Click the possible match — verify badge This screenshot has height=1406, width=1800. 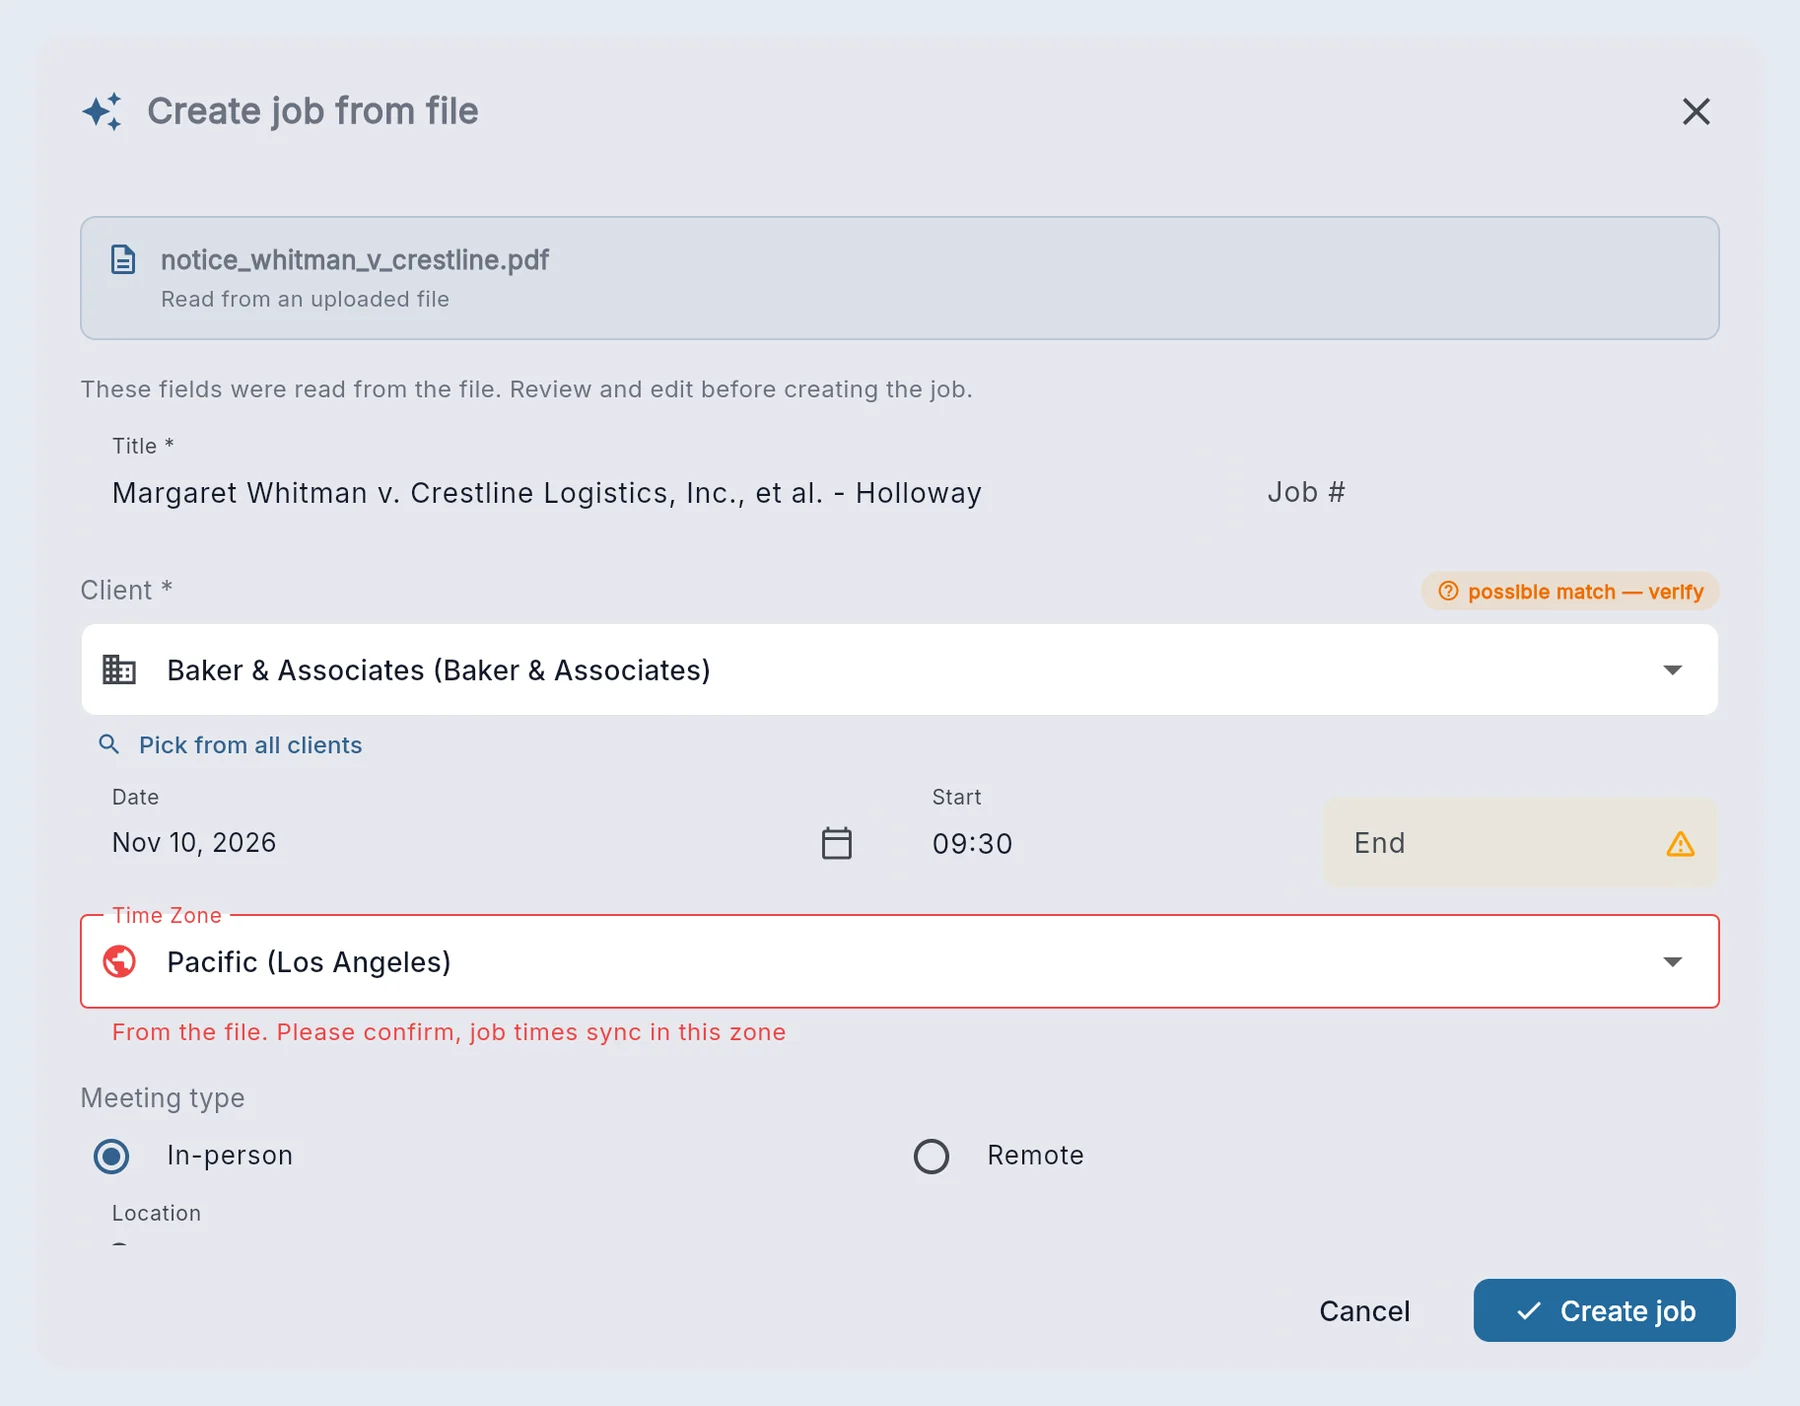click(x=1570, y=591)
